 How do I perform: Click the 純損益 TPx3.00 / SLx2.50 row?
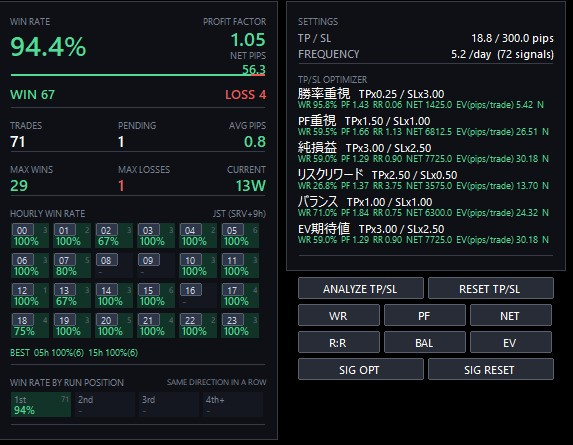point(423,153)
